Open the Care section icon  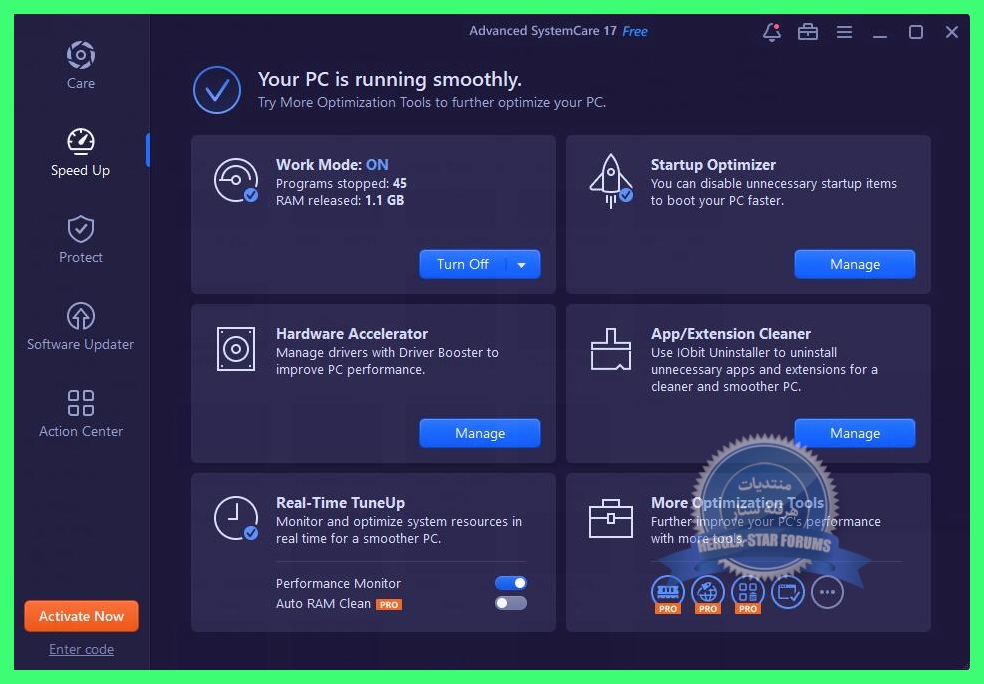[81, 55]
